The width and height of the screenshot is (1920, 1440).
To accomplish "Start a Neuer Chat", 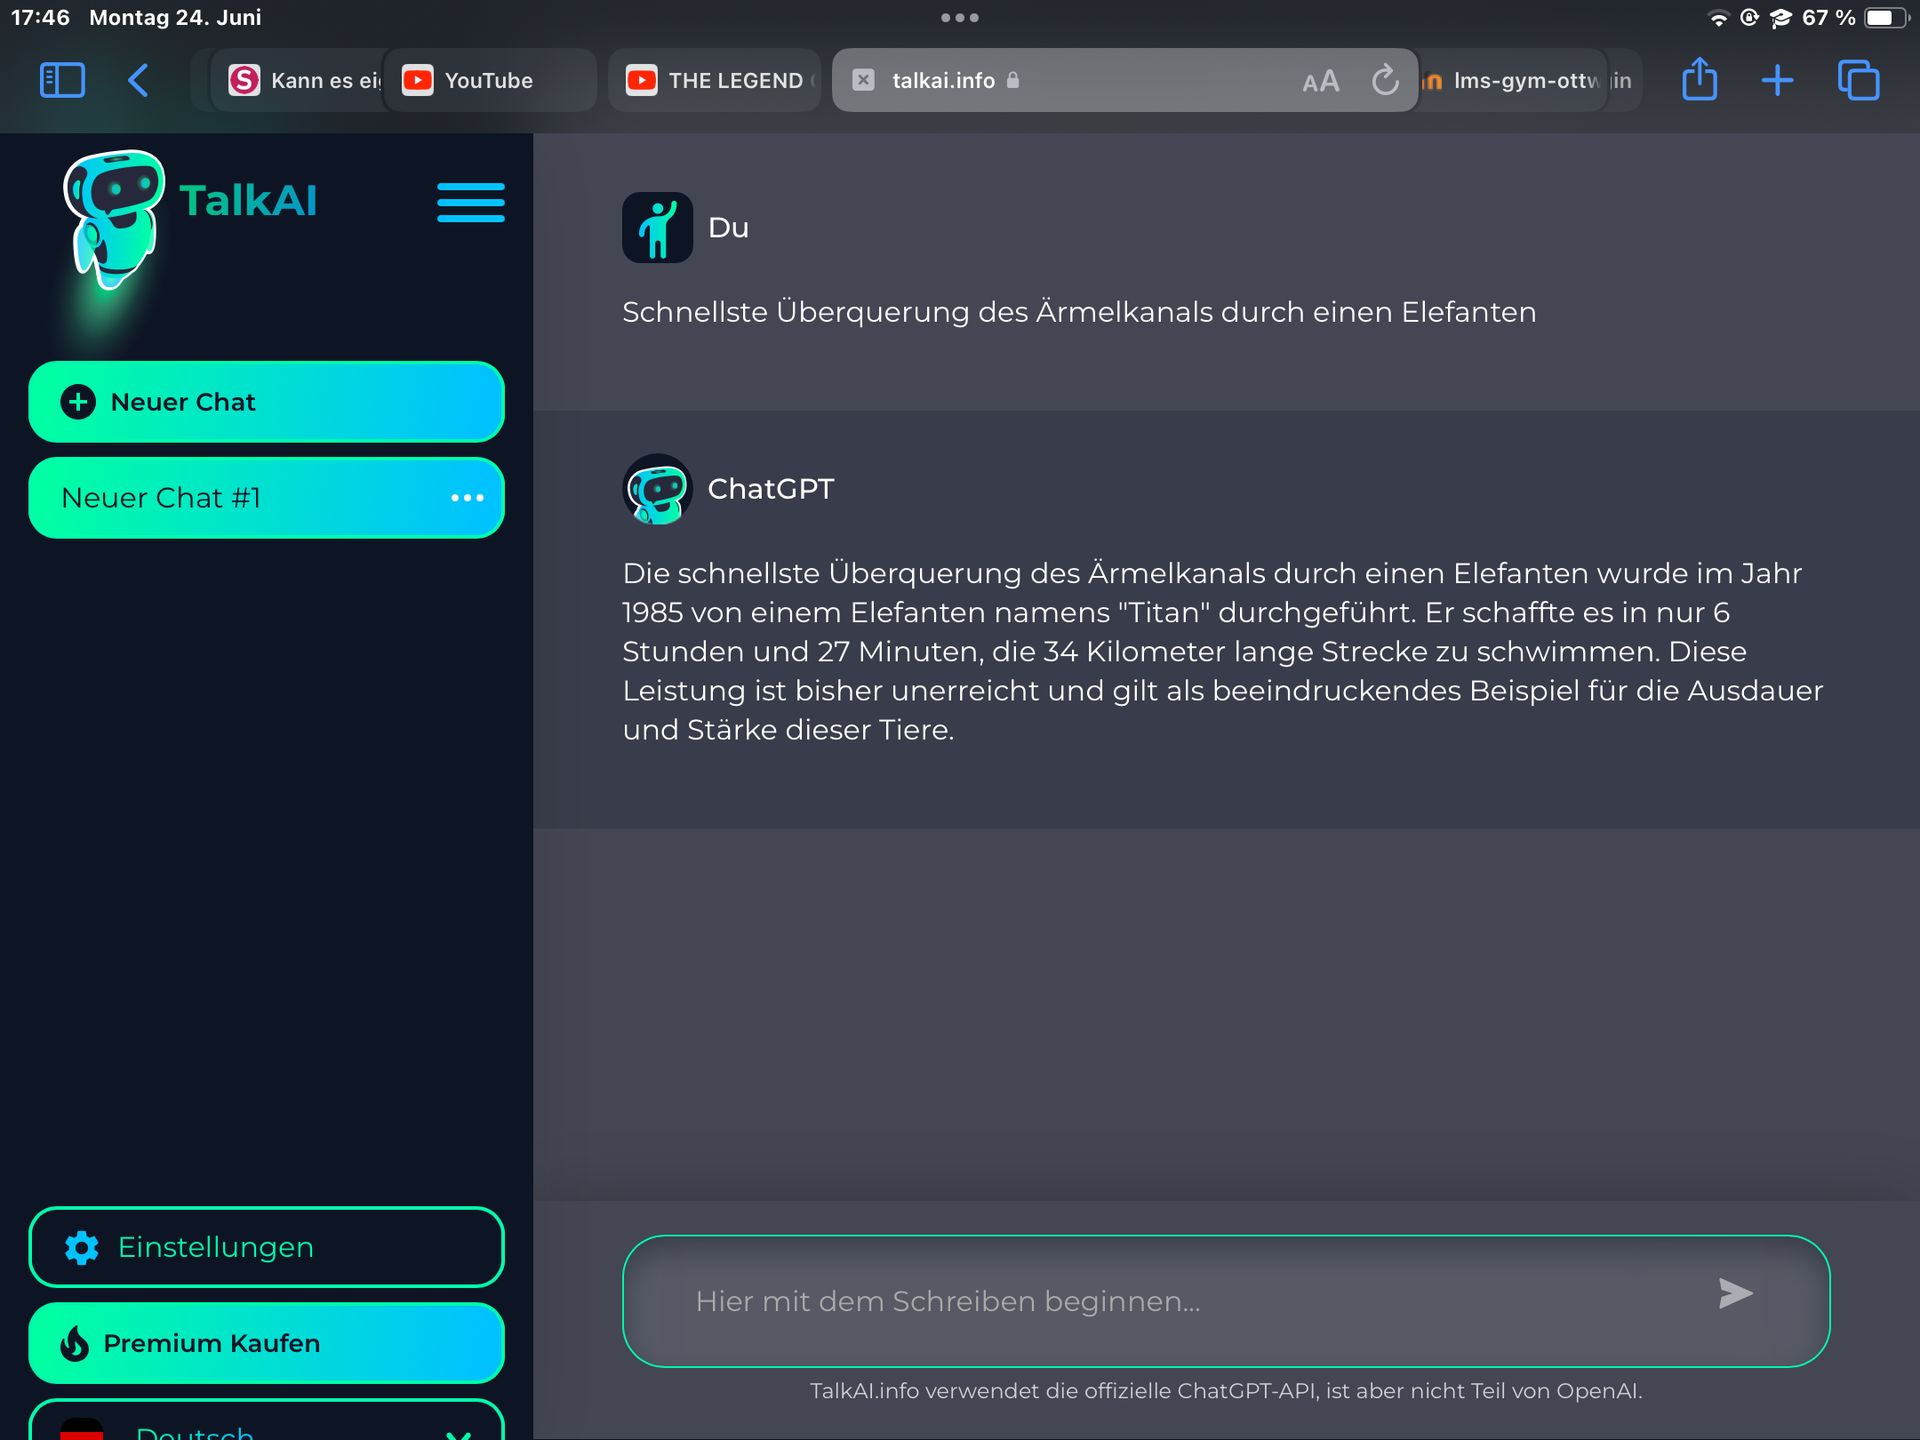I will click(265, 402).
